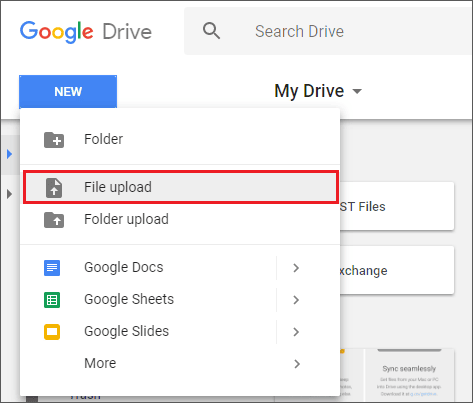Click the blue Google Docs icon
The height and width of the screenshot is (403, 473).
click(52, 268)
